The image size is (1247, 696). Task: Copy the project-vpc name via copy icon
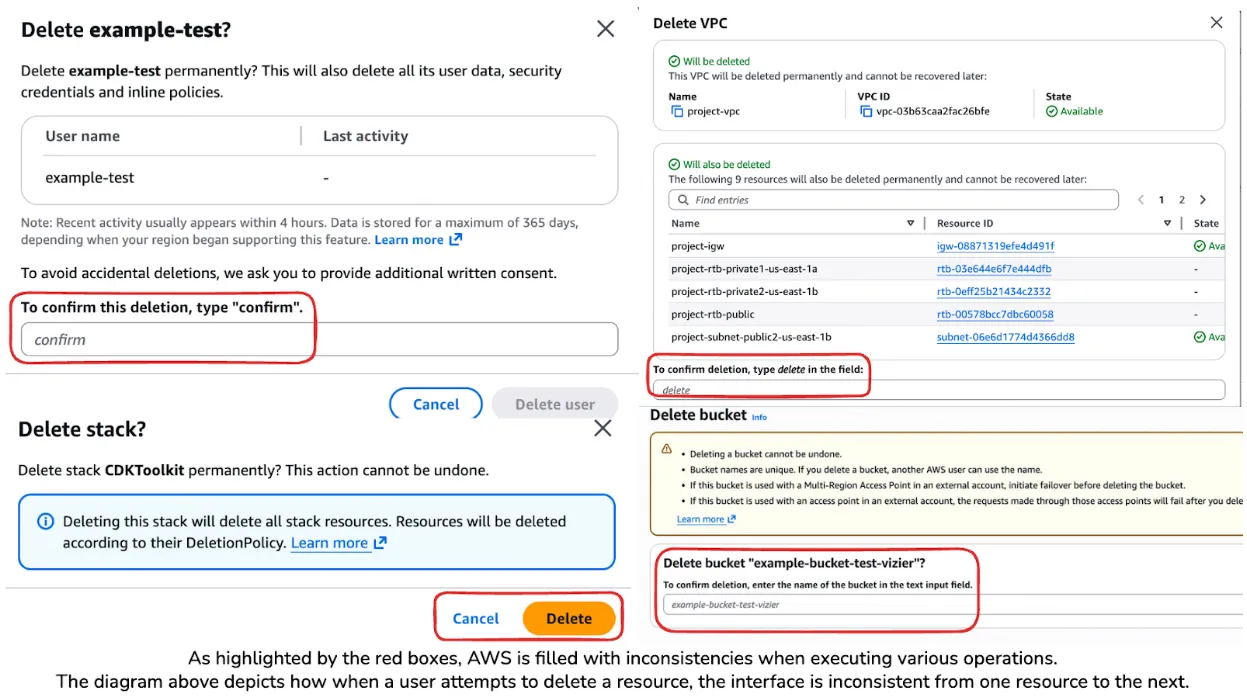(677, 112)
